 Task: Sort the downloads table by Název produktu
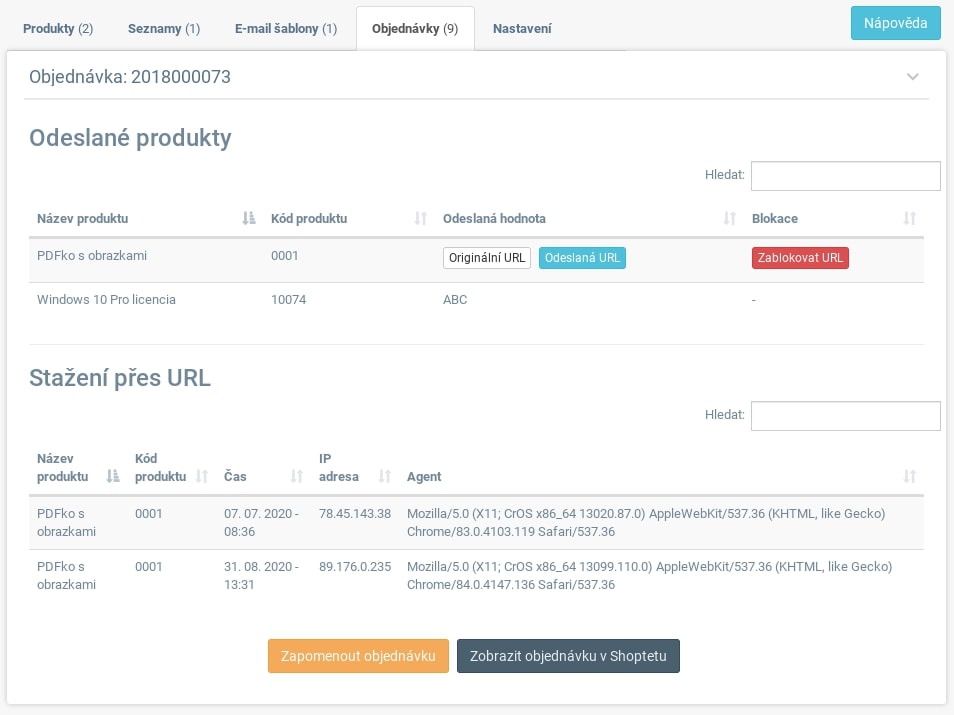[x=78, y=467]
